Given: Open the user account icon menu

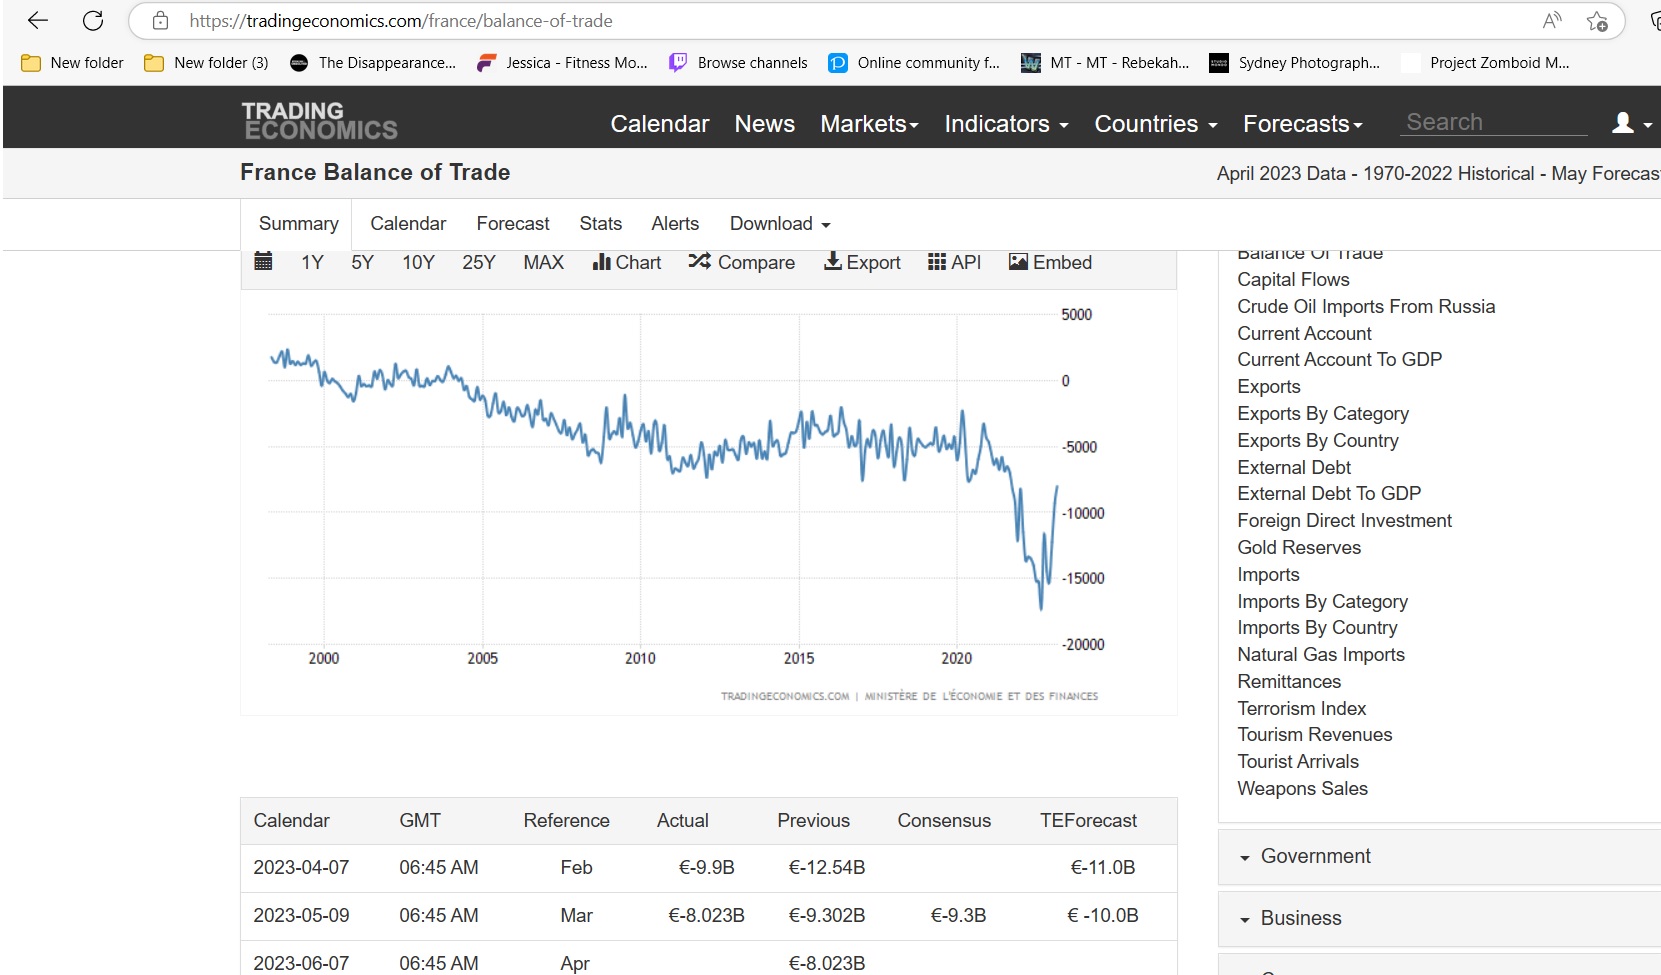Looking at the screenshot, I should click(1632, 123).
